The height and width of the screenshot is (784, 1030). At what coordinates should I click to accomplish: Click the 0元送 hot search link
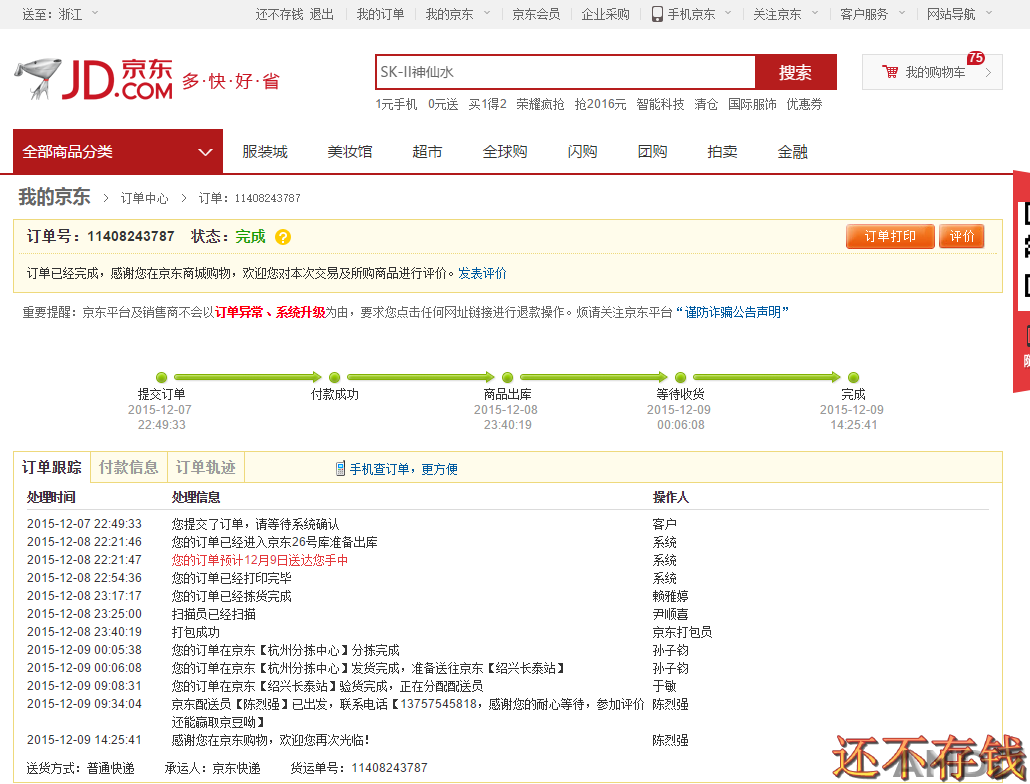[443, 104]
